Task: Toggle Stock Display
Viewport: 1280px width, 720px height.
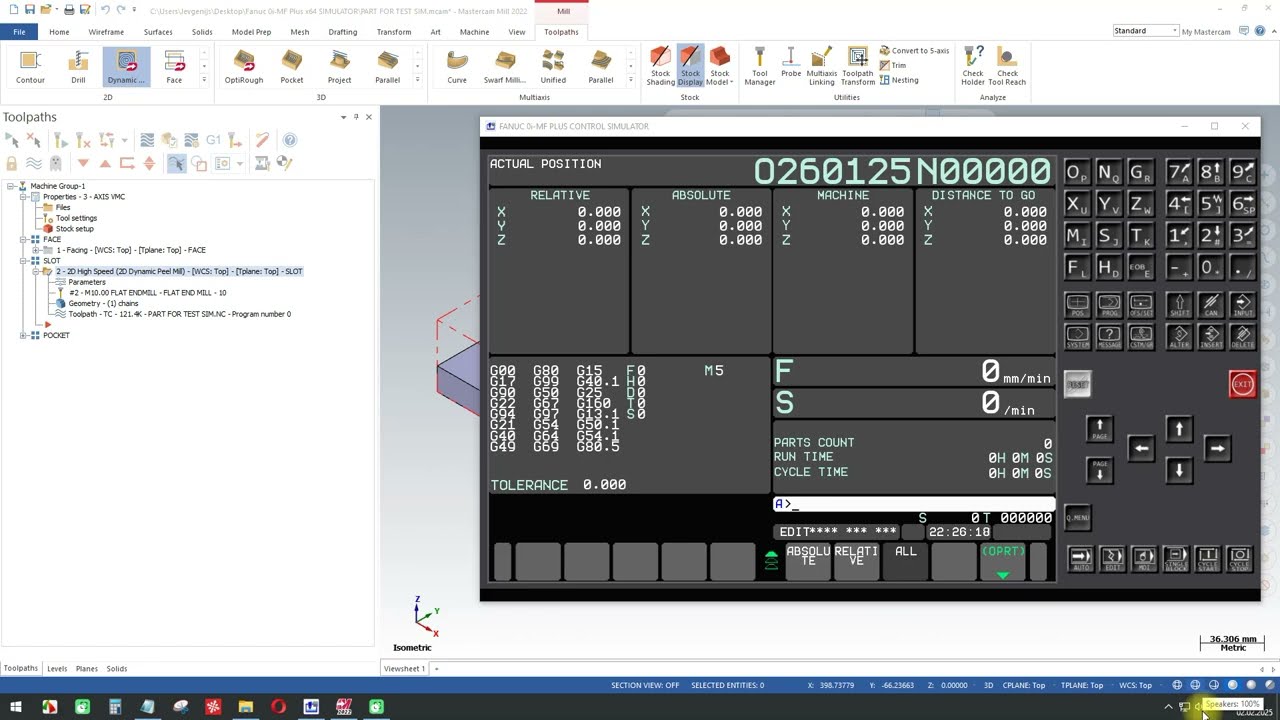Action: tap(690, 67)
